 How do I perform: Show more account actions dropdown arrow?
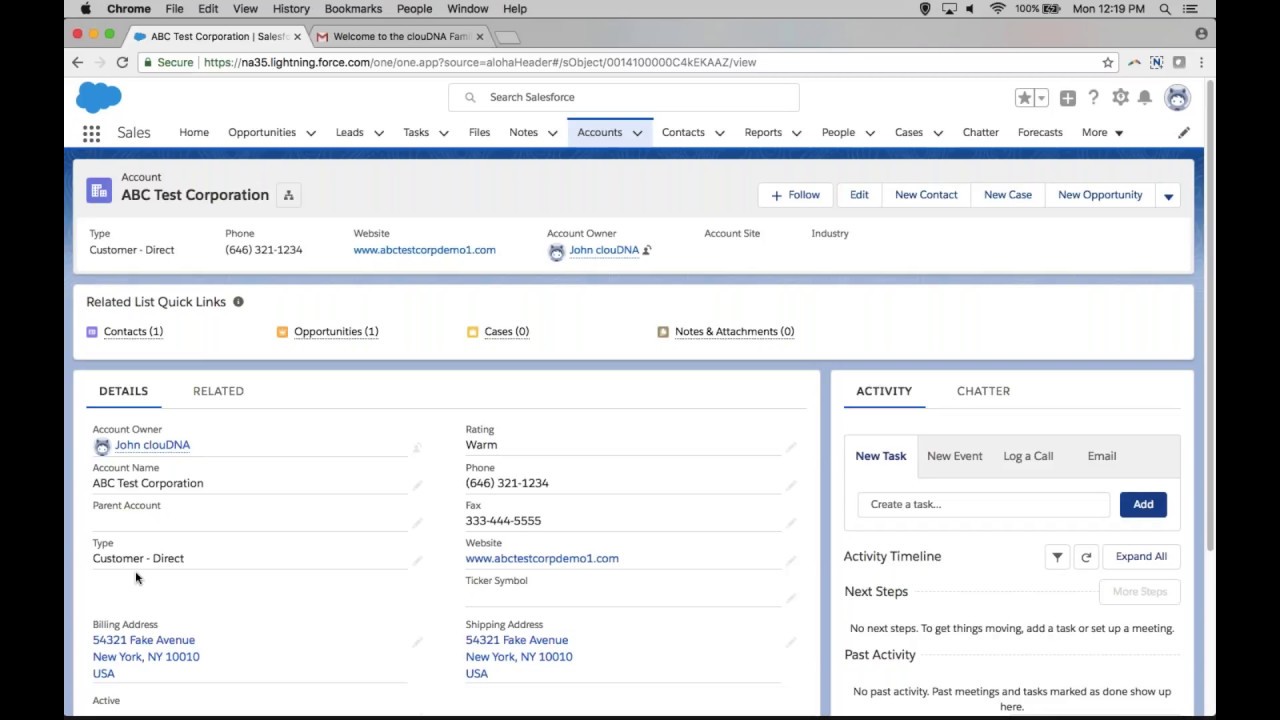coord(1168,195)
